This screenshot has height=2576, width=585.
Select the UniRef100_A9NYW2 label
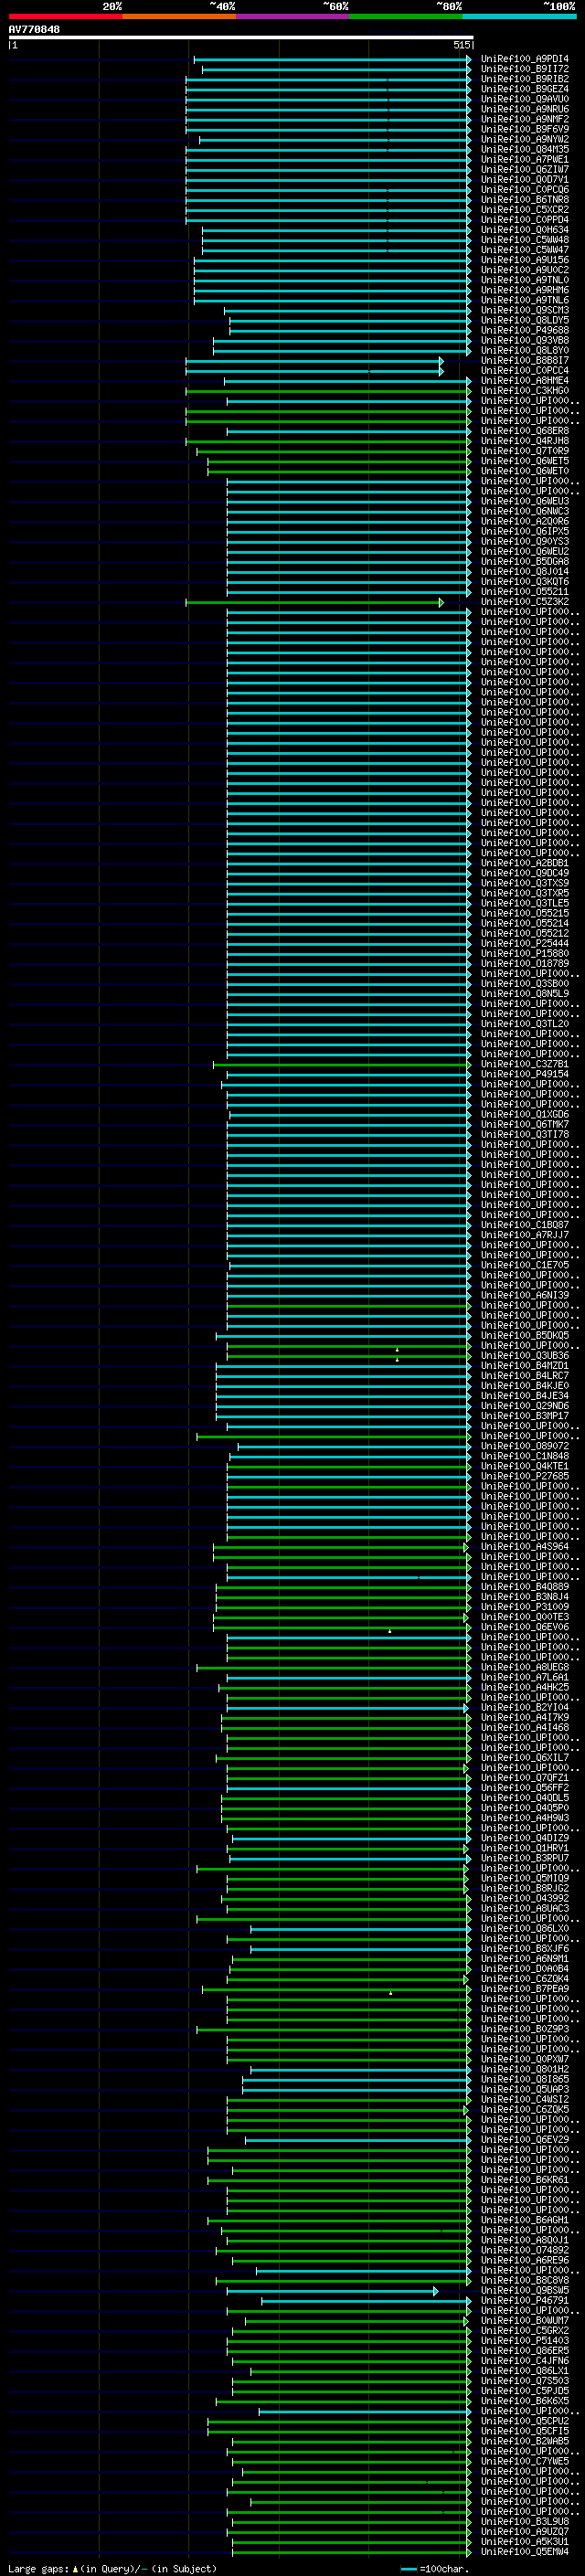(524, 139)
